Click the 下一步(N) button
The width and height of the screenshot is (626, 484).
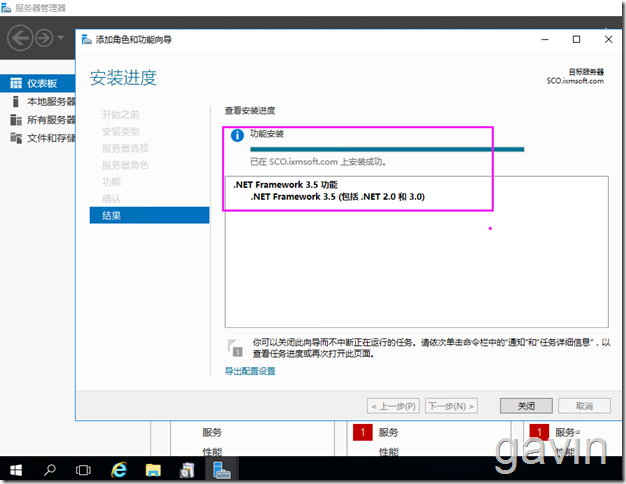[451, 406]
